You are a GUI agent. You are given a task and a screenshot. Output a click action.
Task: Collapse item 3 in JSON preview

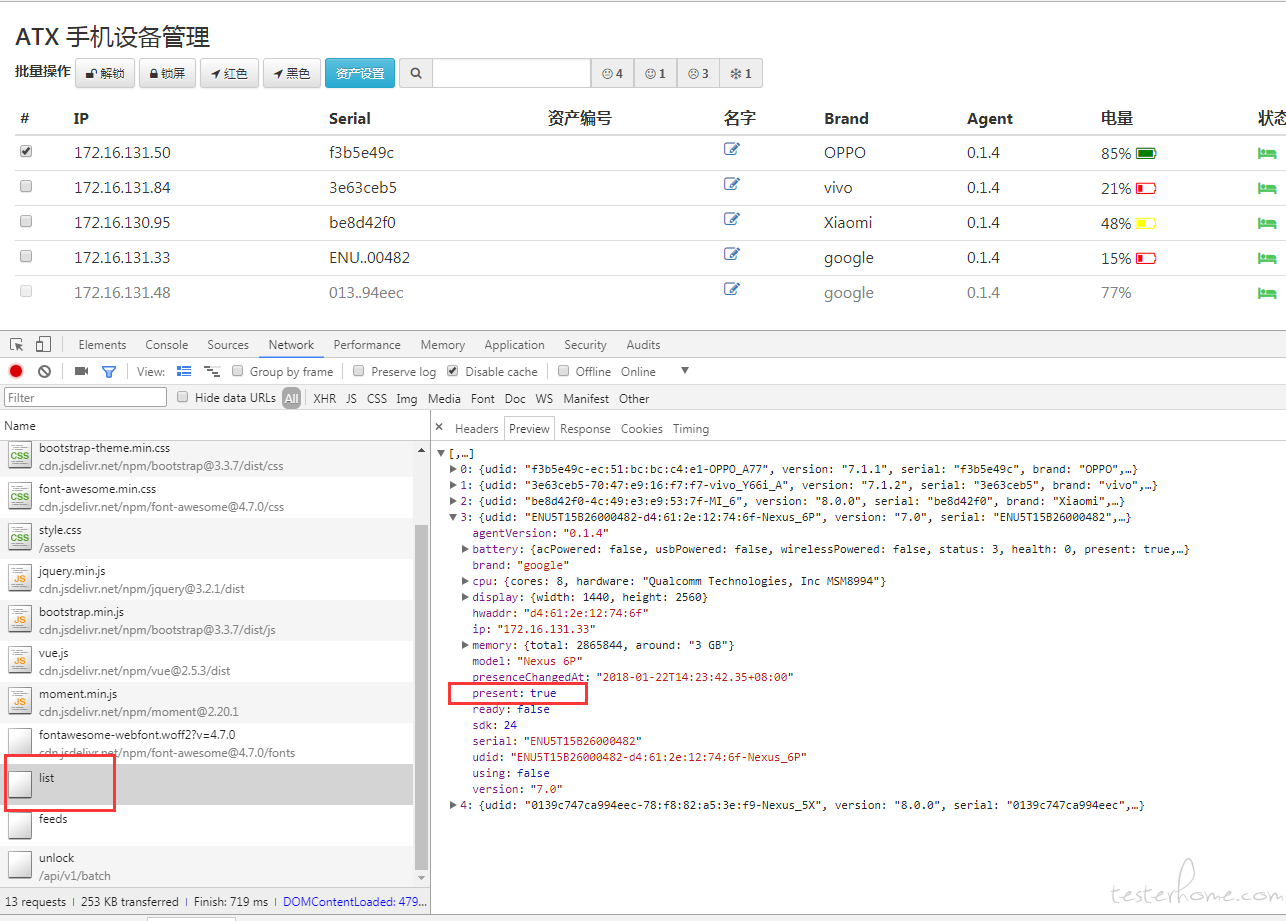coord(453,517)
